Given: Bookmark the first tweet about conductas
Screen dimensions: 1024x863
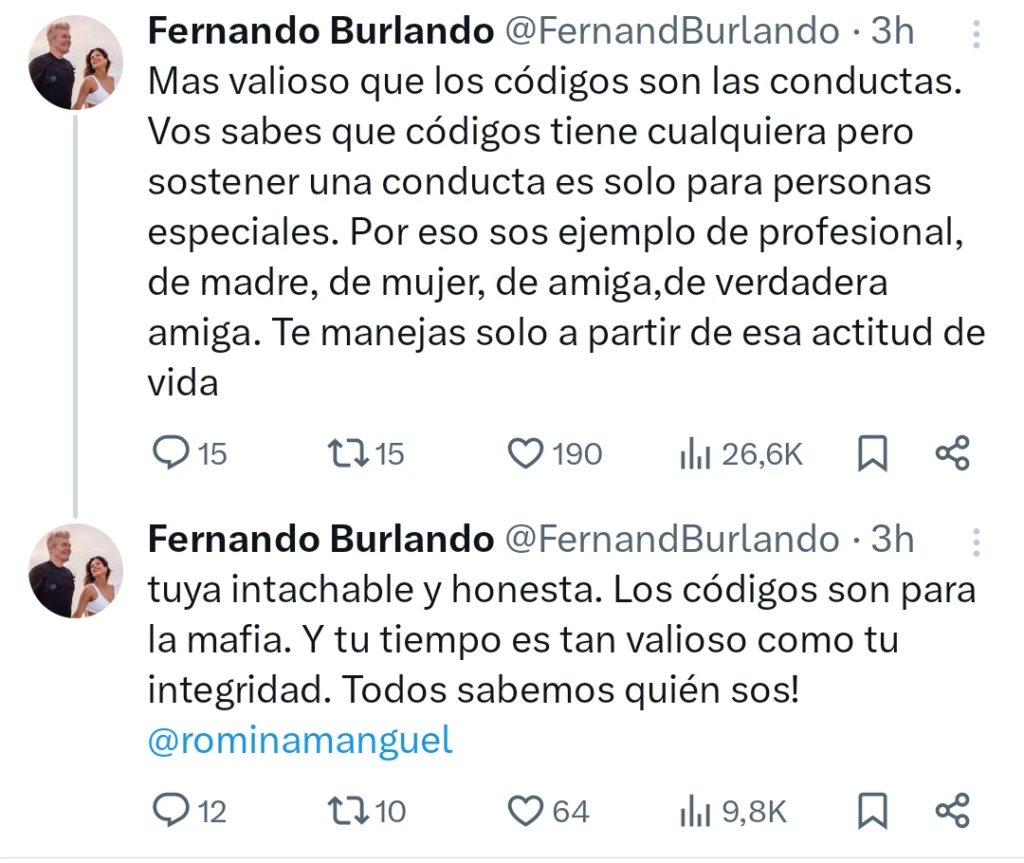Looking at the screenshot, I should tap(873, 455).
